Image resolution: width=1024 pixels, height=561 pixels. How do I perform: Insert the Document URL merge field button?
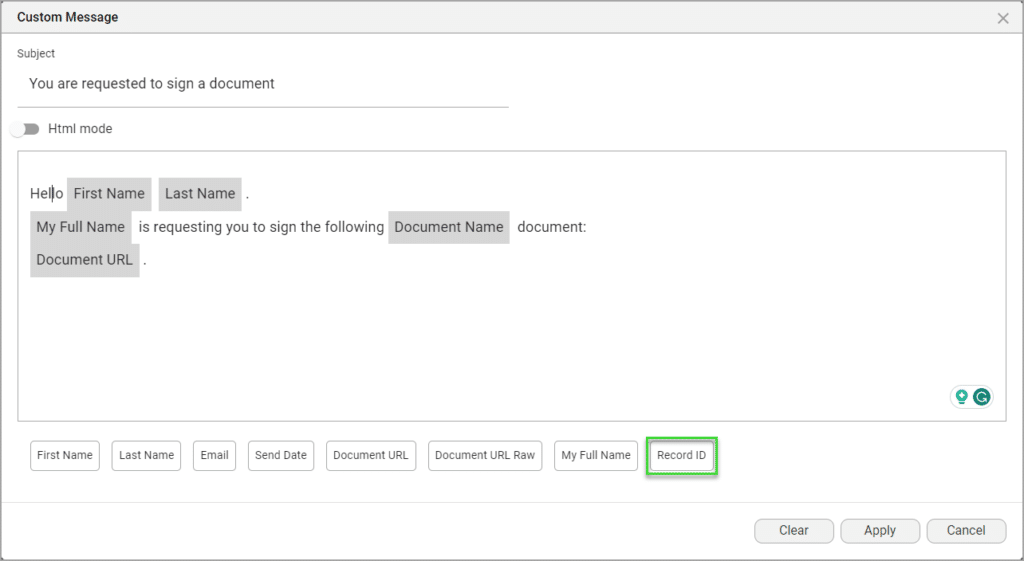pyautogui.click(x=370, y=455)
